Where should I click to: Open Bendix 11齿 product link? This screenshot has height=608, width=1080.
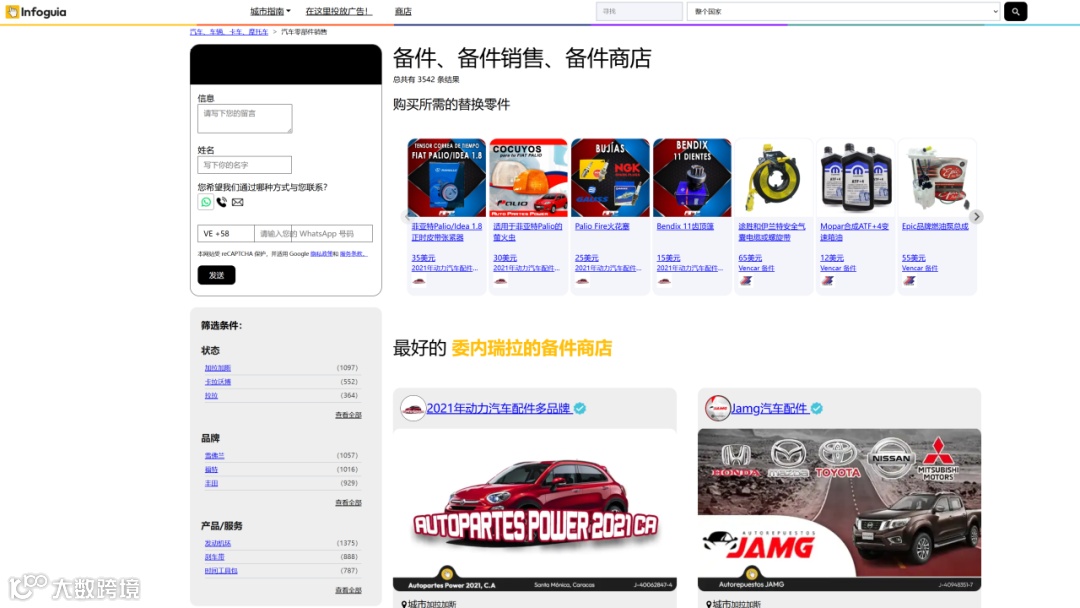coord(685,226)
